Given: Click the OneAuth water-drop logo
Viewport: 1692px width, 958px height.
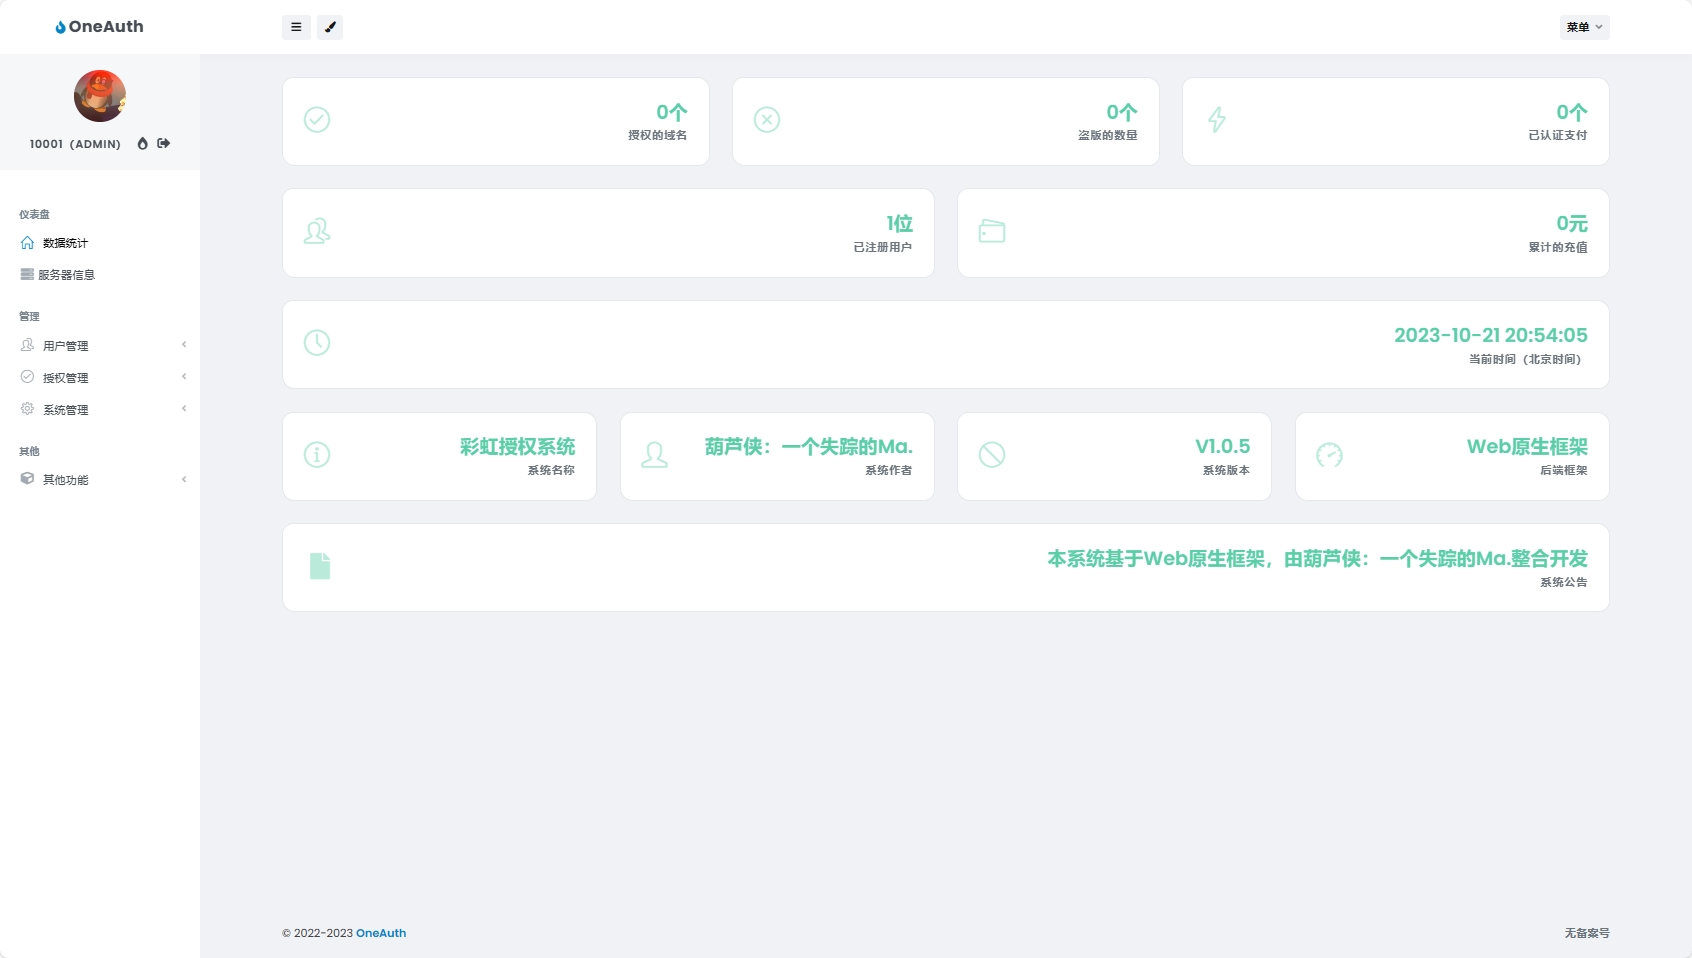Looking at the screenshot, I should click(x=61, y=27).
